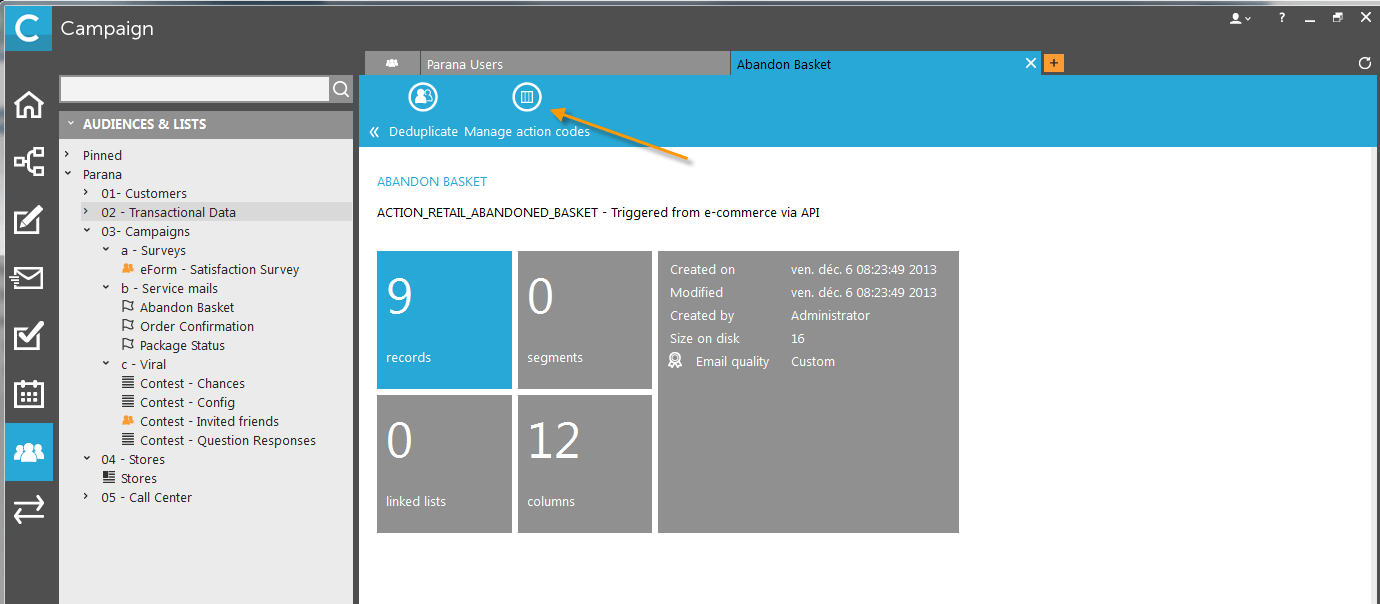Open the journey workflow sidebar icon
1380x604 pixels.
point(28,162)
